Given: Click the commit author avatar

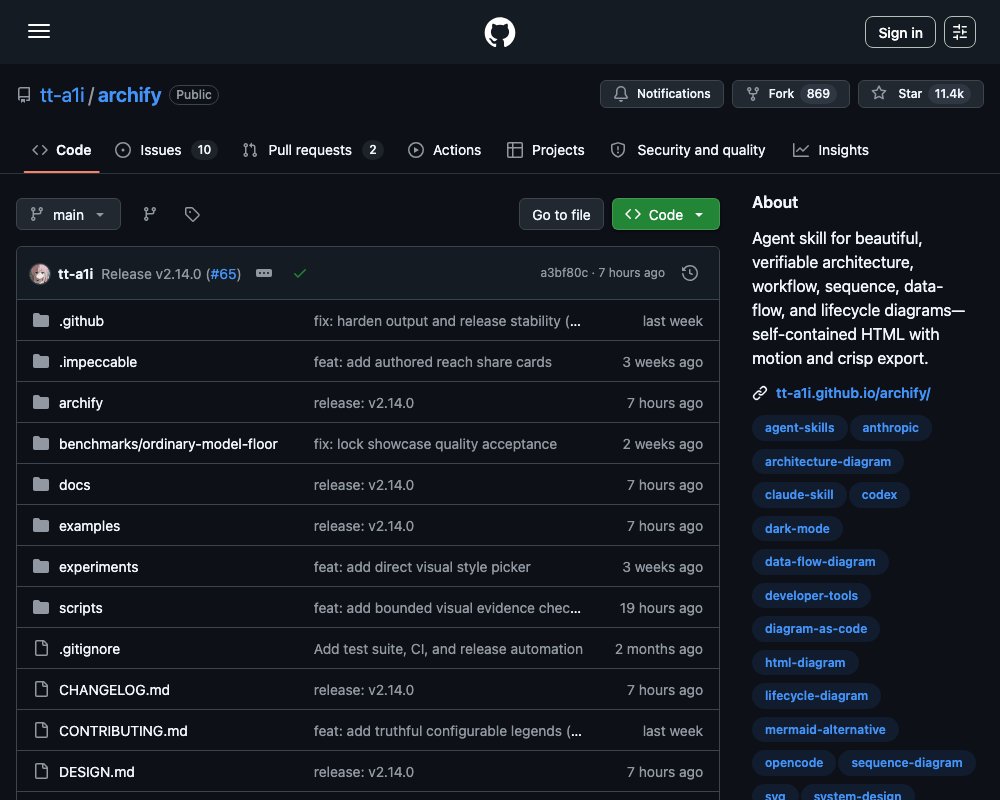Looking at the screenshot, I should [x=40, y=274].
